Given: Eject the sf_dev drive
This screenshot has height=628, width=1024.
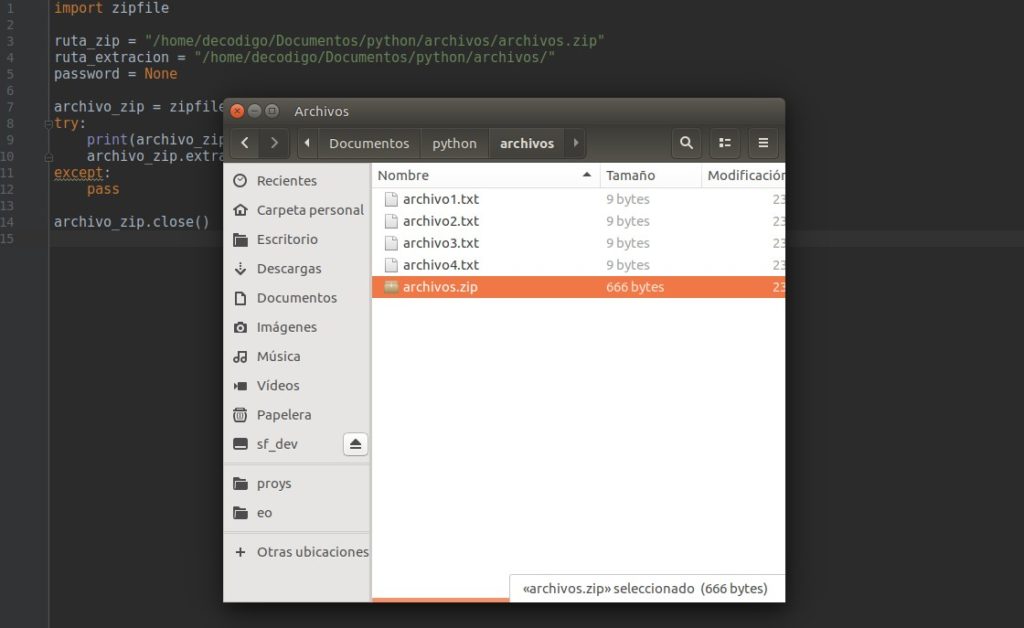Looking at the screenshot, I should pos(355,444).
